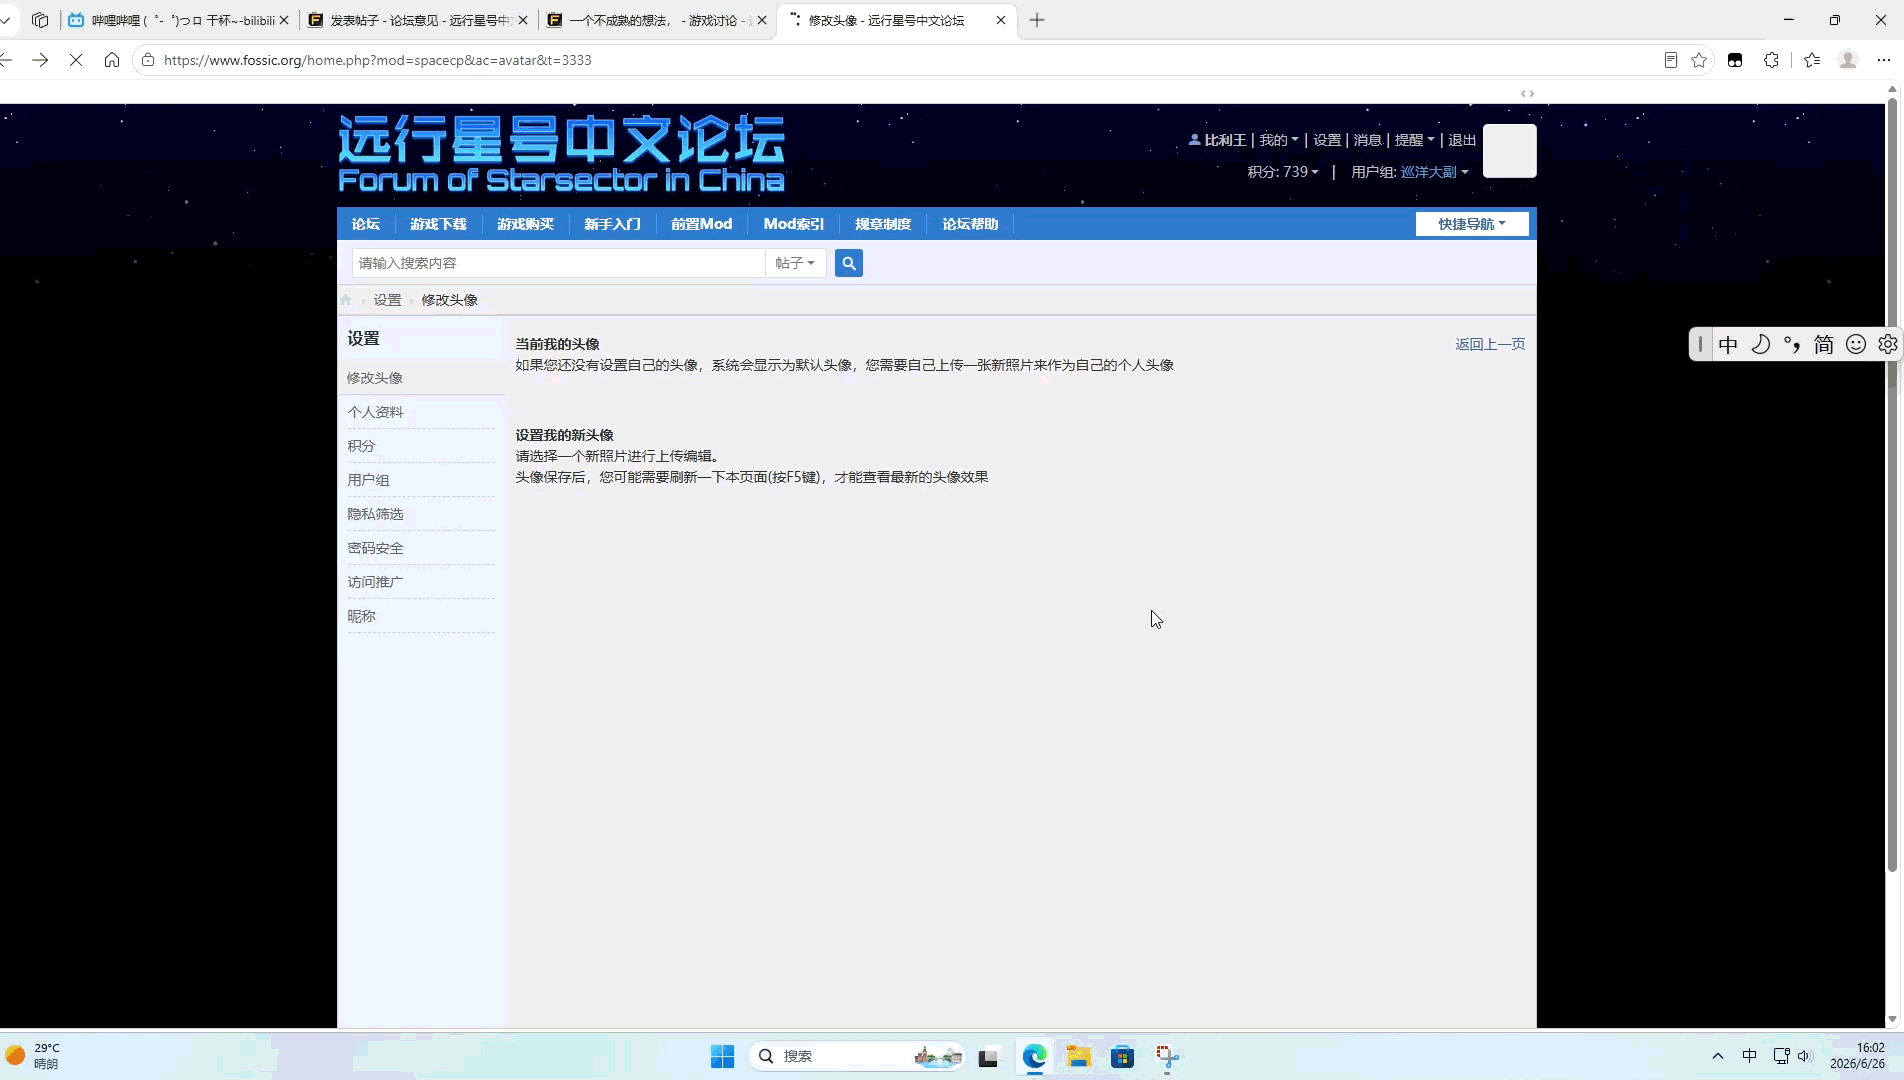
Task: Open File Explorer from taskbar
Action: 1078,1056
